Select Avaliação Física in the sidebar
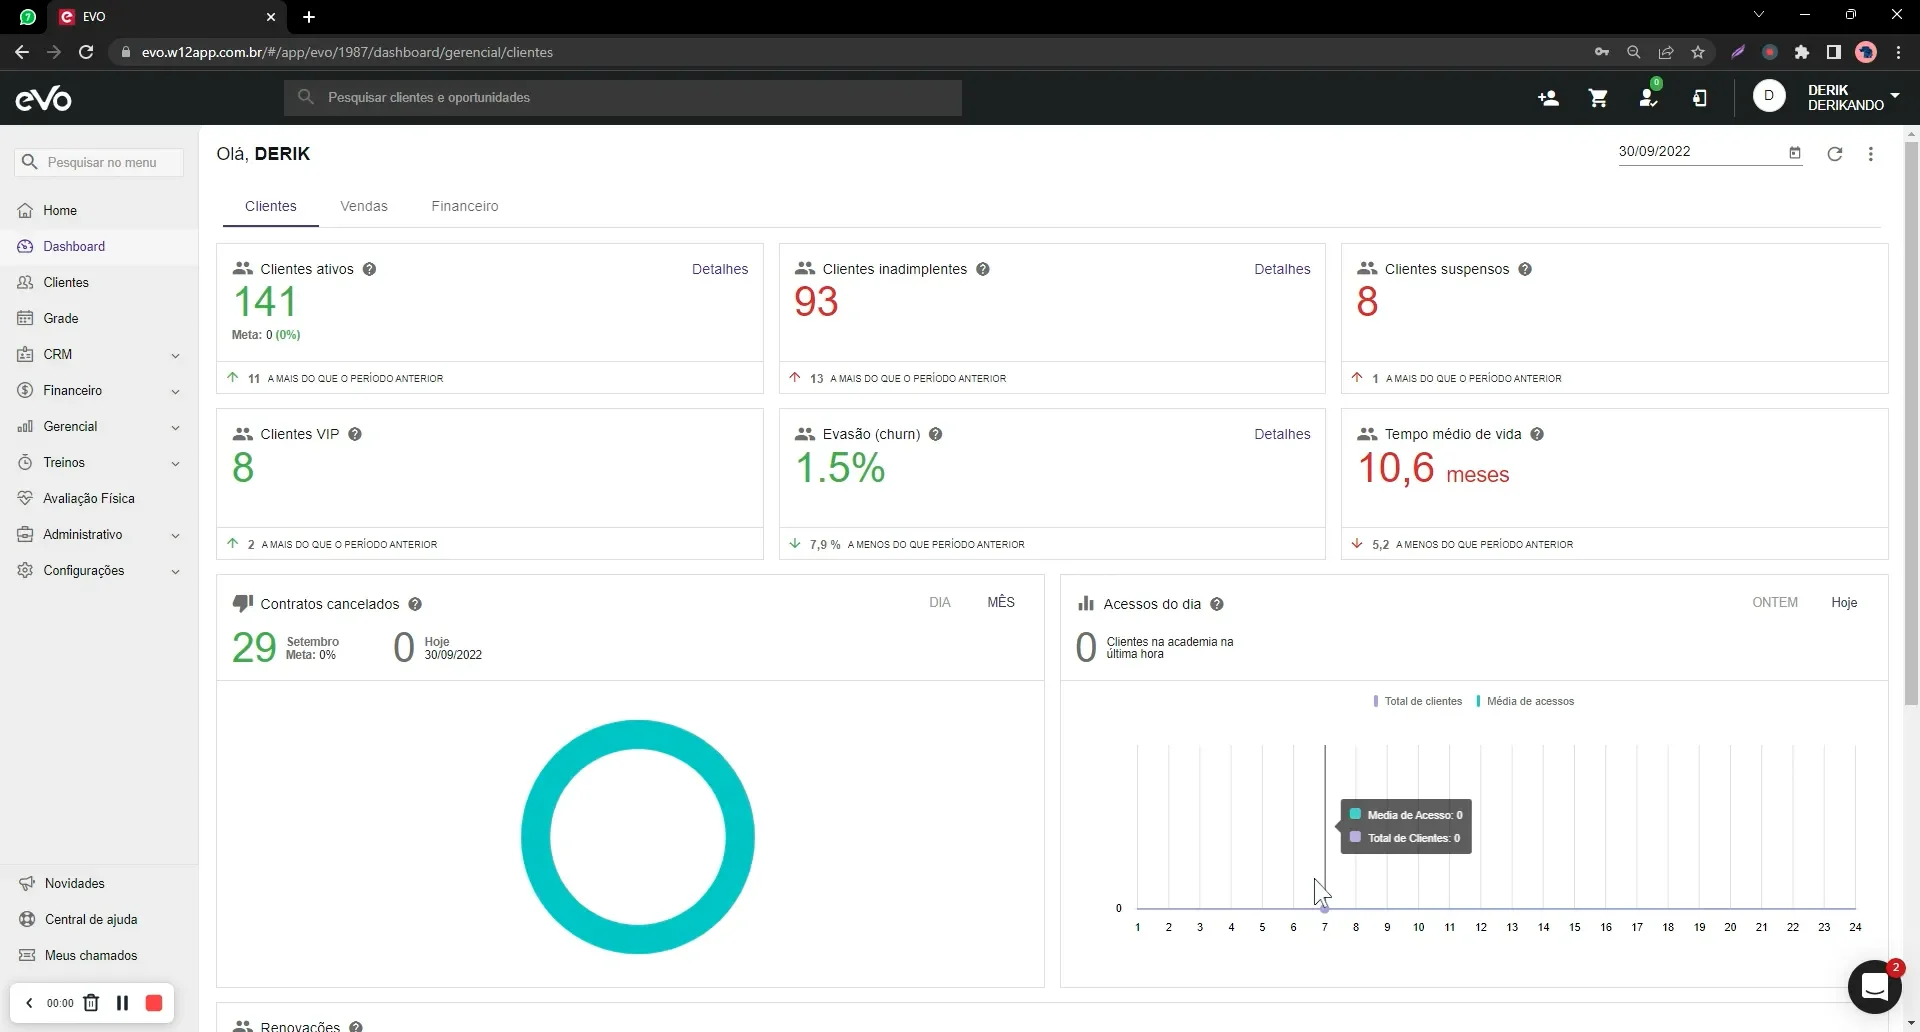The width and height of the screenshot is (1920, 1032). (x=90, y=497)
